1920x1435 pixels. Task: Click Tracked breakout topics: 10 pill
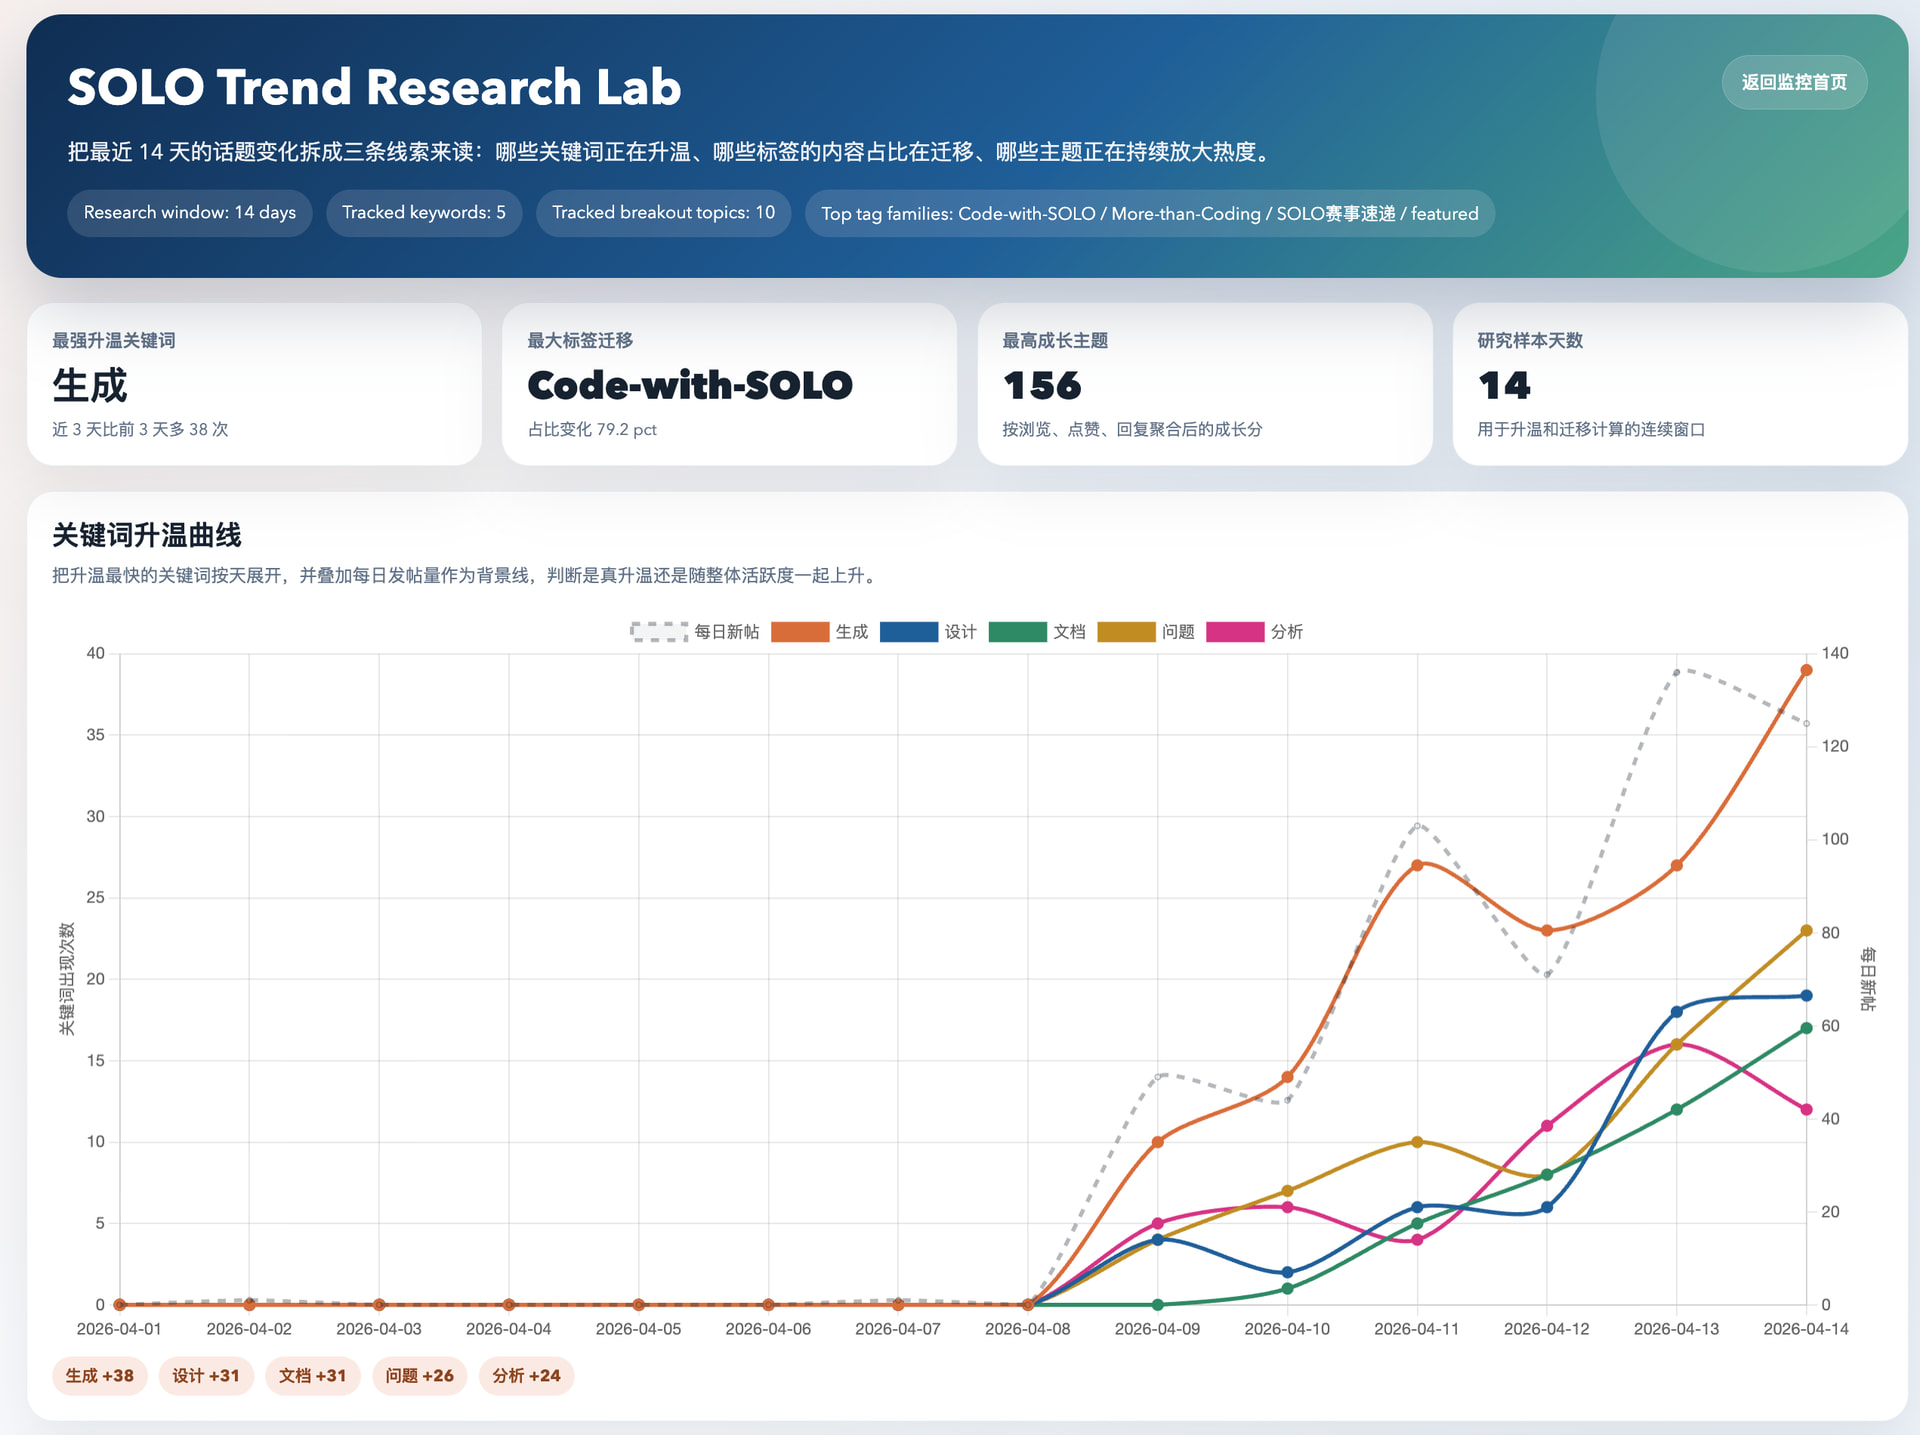(663, 213)
